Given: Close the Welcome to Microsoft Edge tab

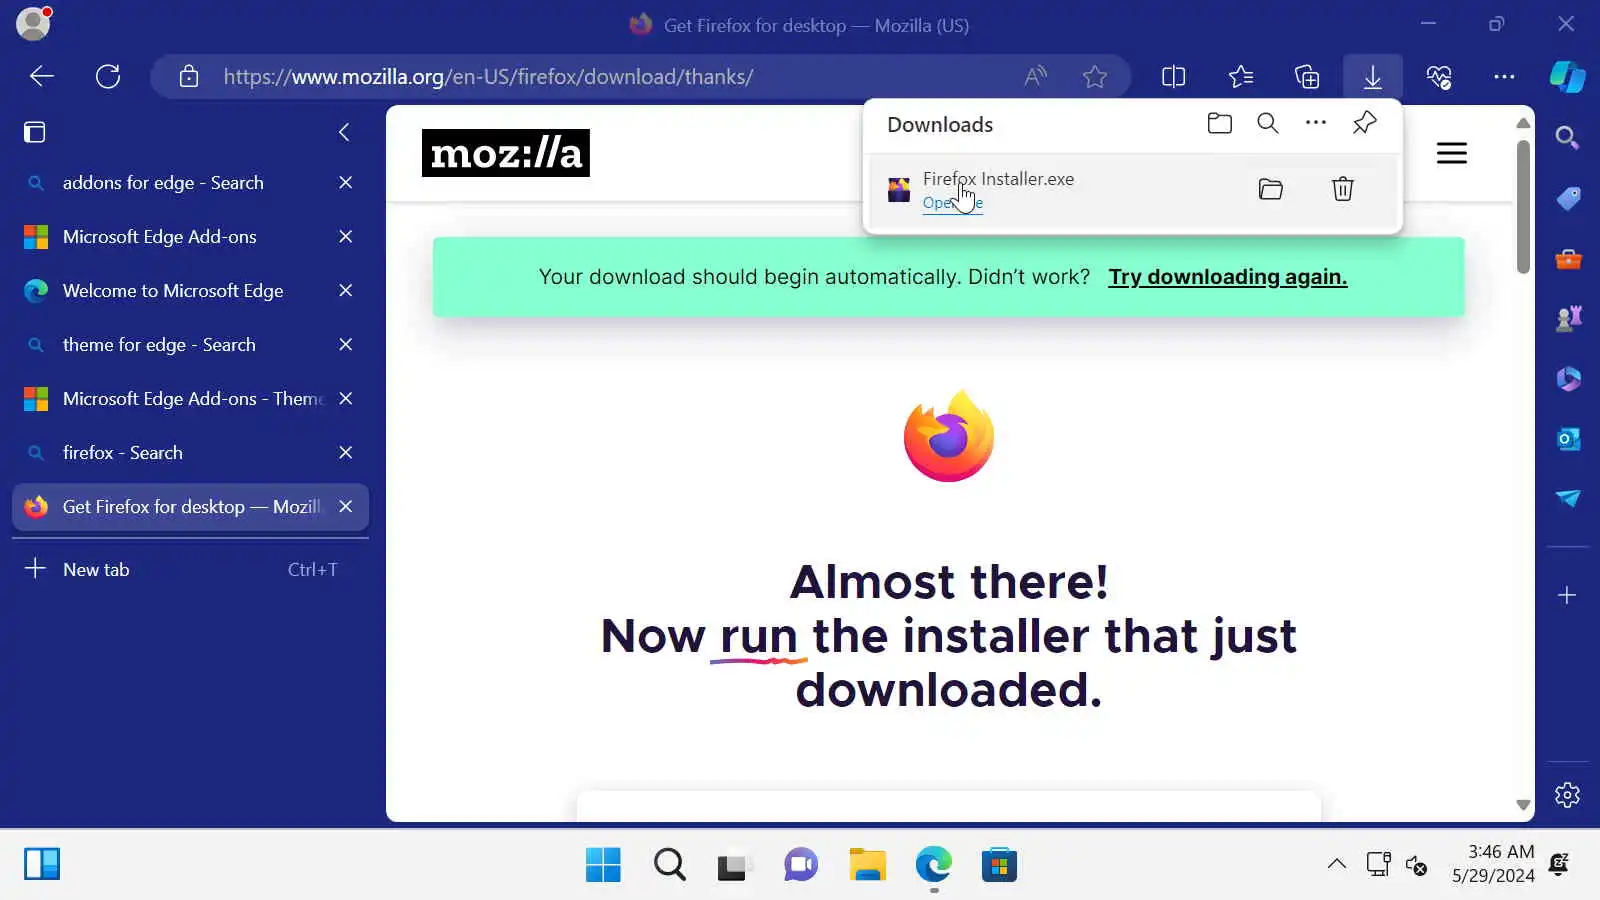Looking at the screenshot, I should [x=346, y=291].
